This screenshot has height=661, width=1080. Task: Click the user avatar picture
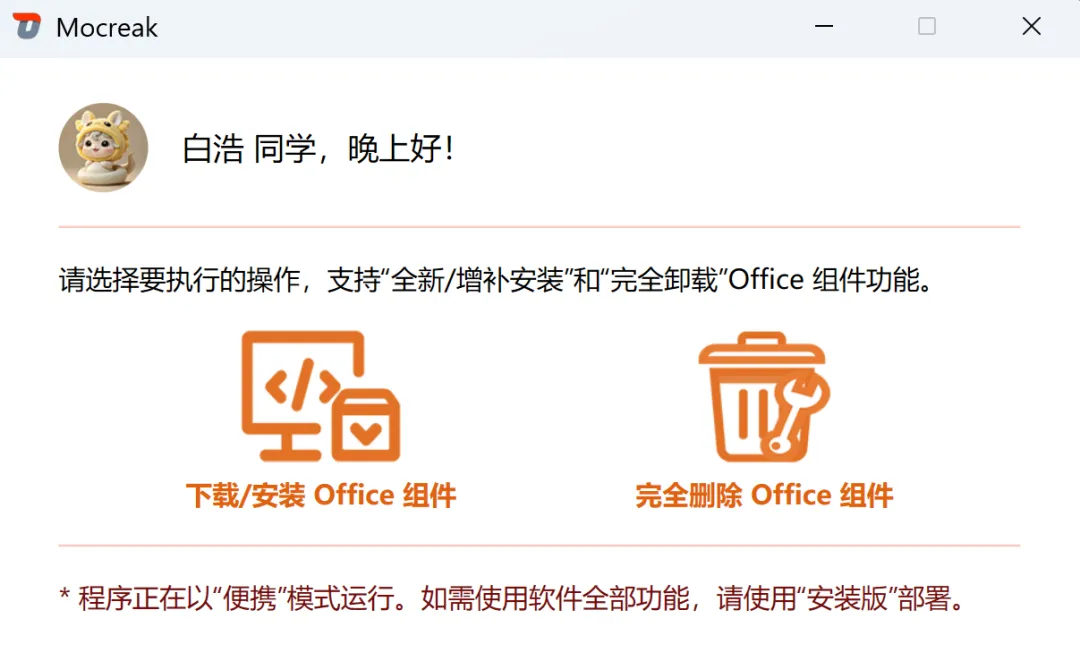[x=103, y=147]
